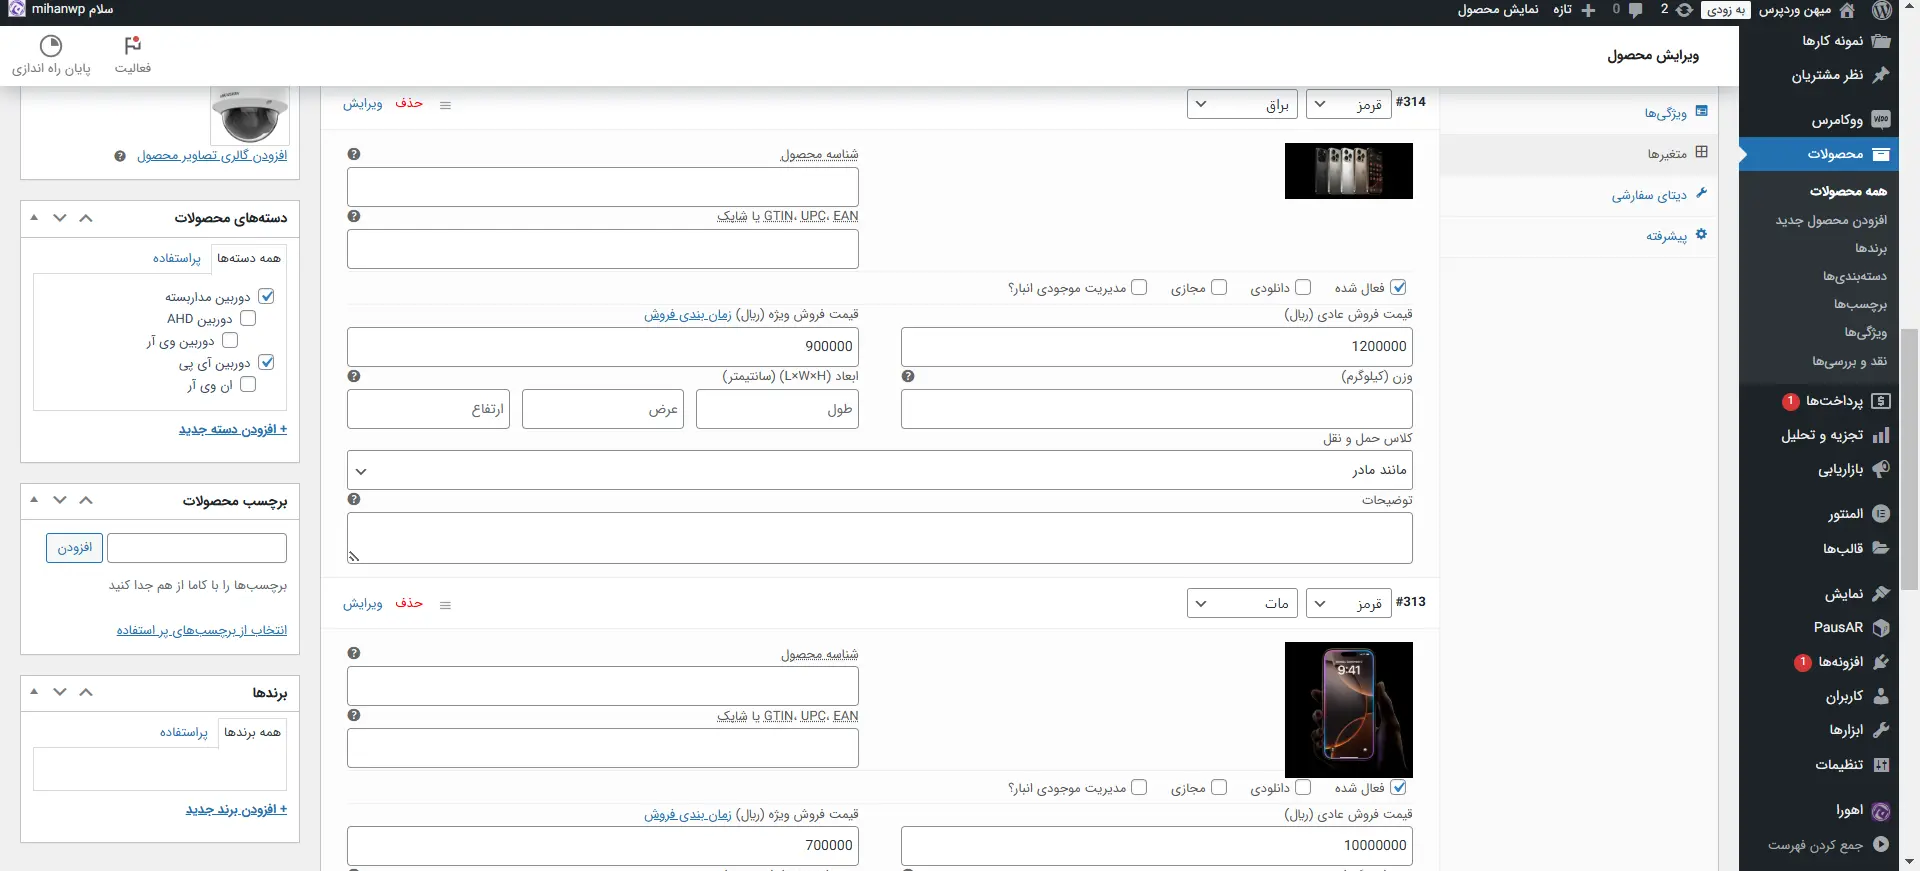
Task: Click افزودن دسته جدید link
Action: pos(233,429)
